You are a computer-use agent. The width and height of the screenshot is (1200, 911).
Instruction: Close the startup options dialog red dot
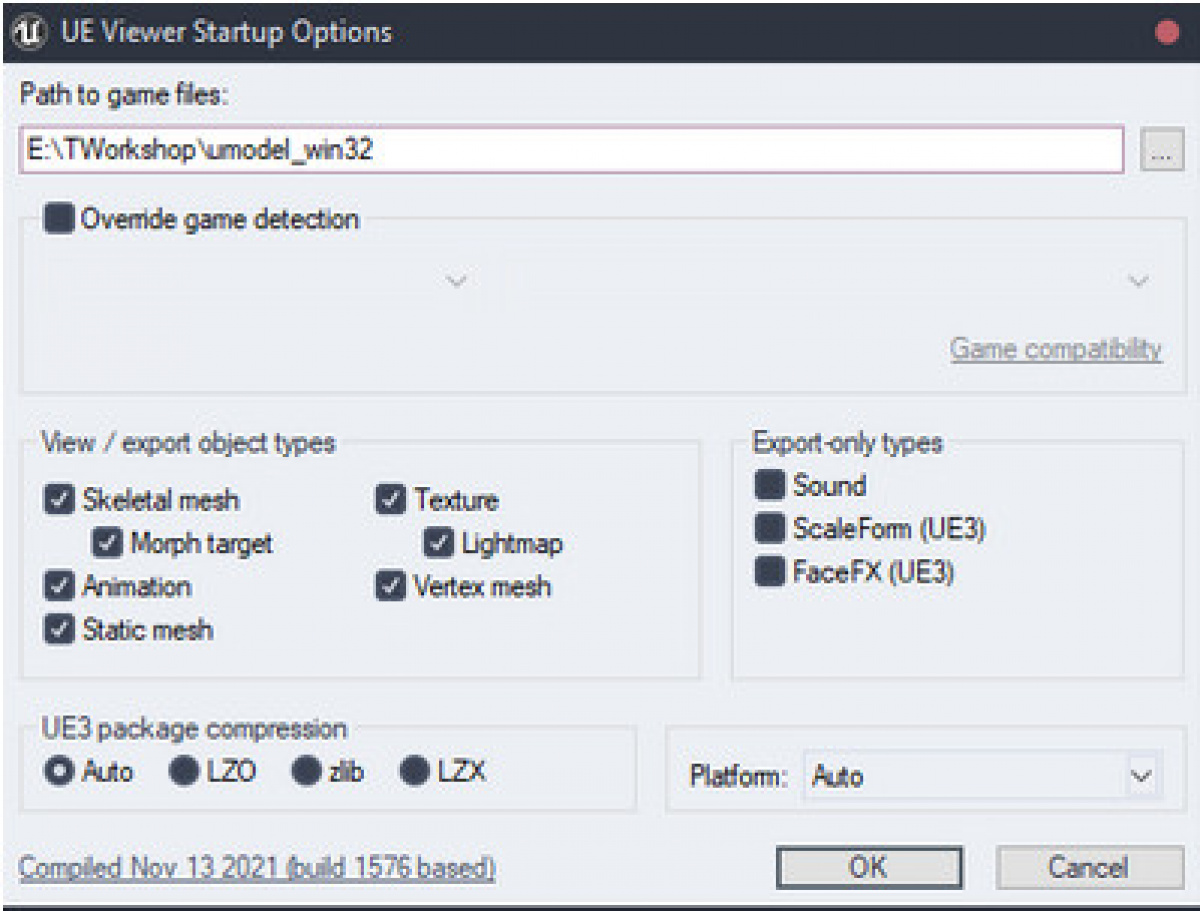tap(1167, 32)
